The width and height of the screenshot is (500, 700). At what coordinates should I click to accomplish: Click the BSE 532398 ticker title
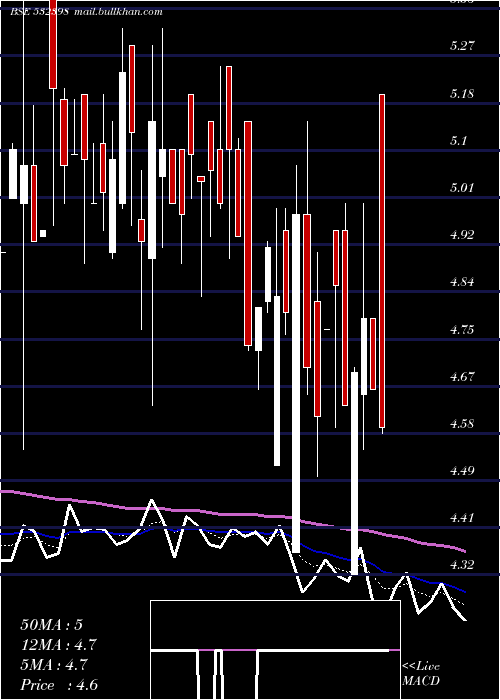click(x=39, y=12)
